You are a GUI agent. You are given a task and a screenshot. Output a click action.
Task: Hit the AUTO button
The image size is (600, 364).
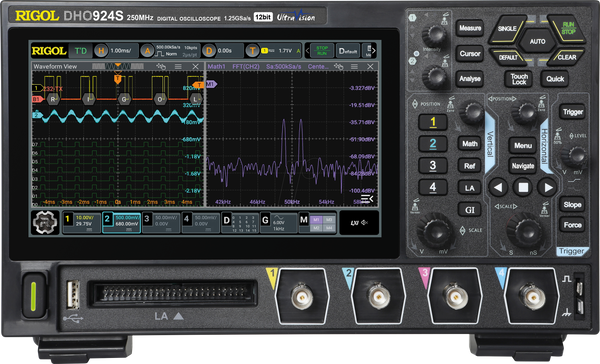point(537,41)
